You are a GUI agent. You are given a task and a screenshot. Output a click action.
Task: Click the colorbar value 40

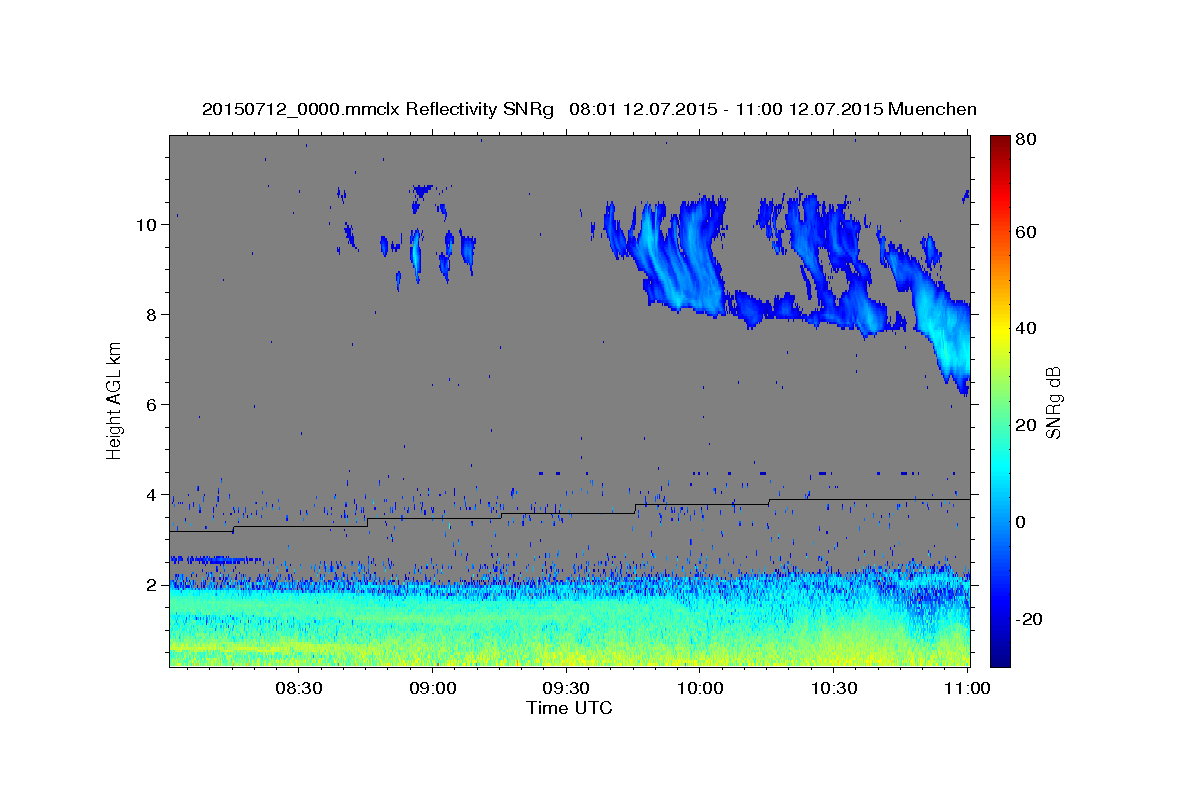click(1027, 328)
